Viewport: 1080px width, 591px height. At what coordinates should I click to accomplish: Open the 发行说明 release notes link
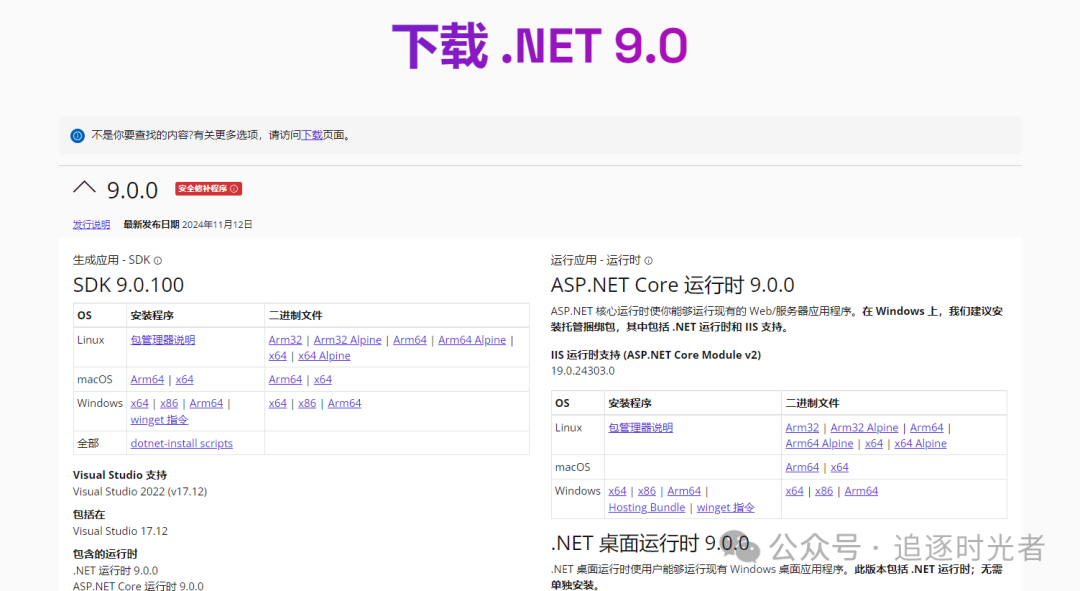(x=92, y=225)
